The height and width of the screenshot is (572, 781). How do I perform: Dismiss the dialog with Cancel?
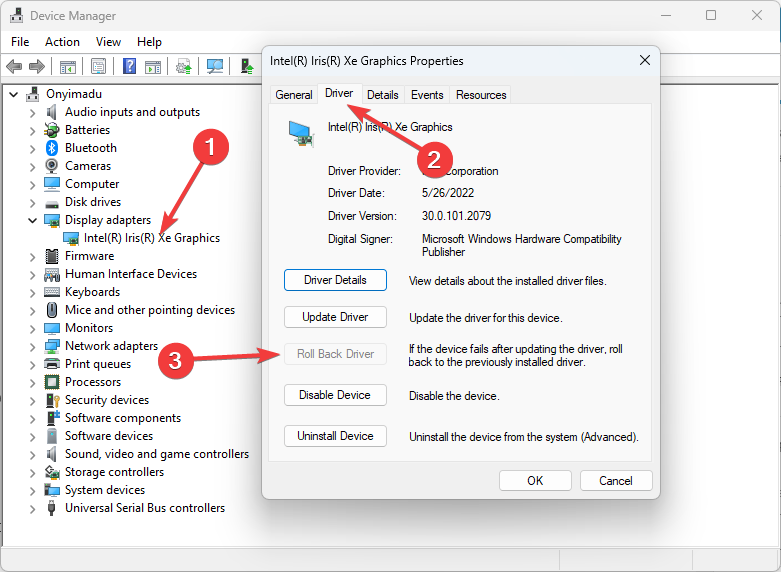[616, 480]
